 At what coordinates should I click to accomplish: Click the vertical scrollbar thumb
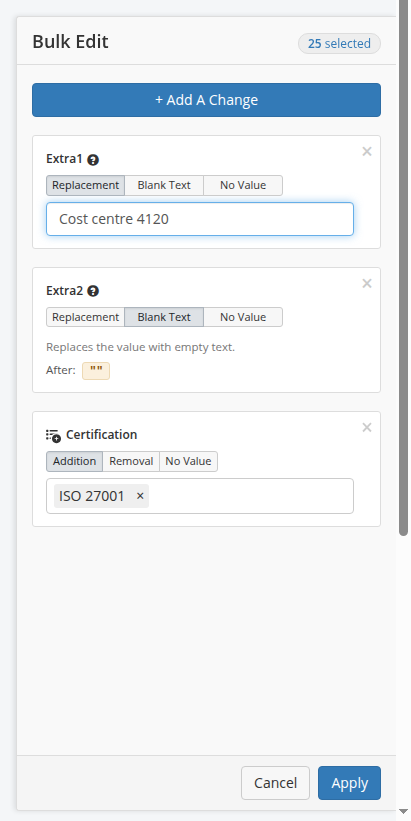(403, 267)
